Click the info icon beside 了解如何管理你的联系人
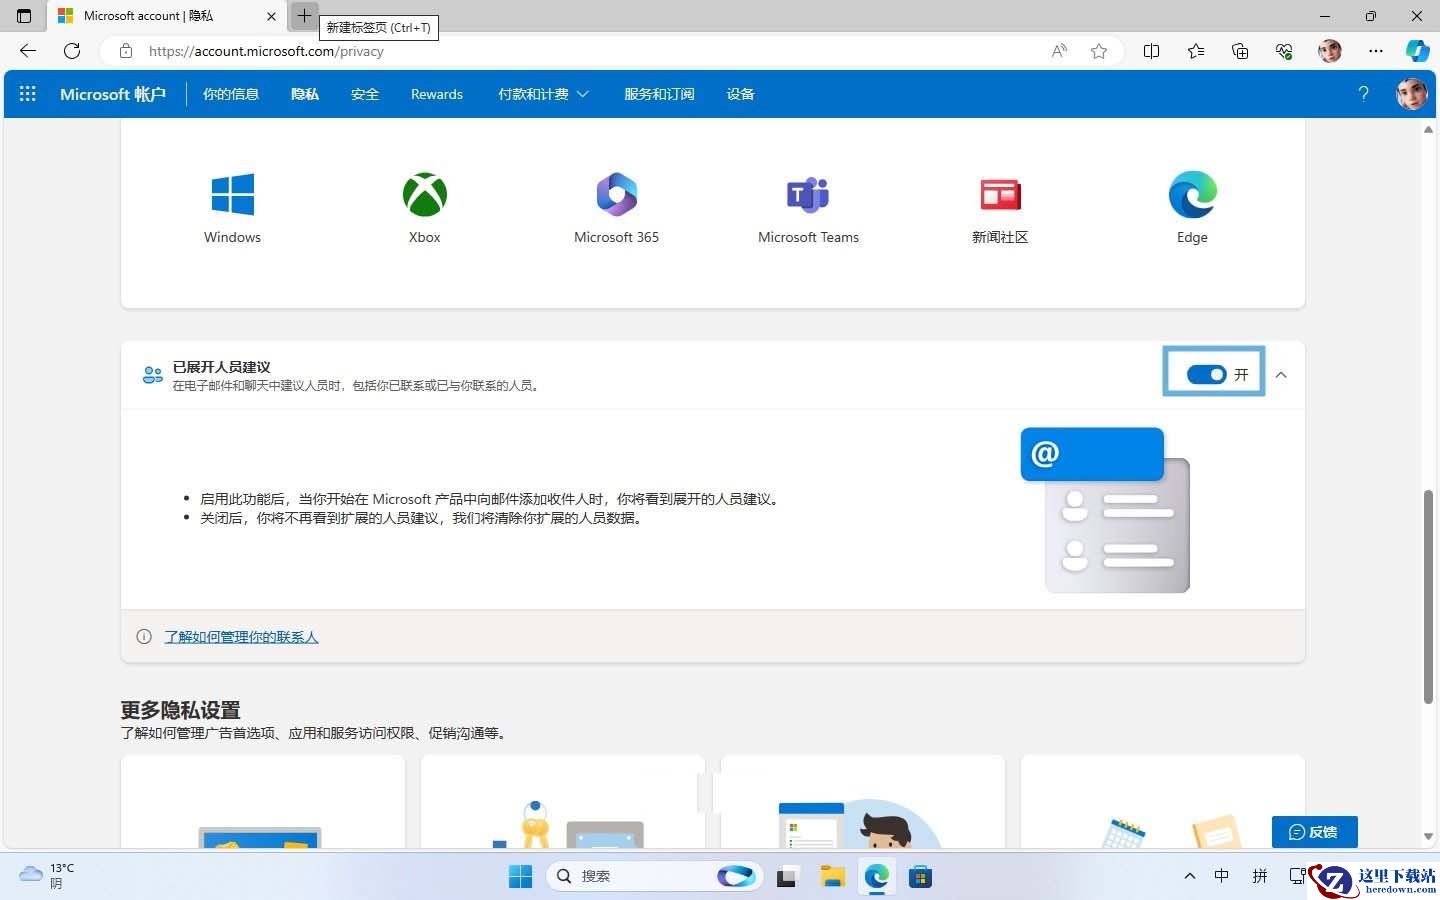 click(144, 637)
